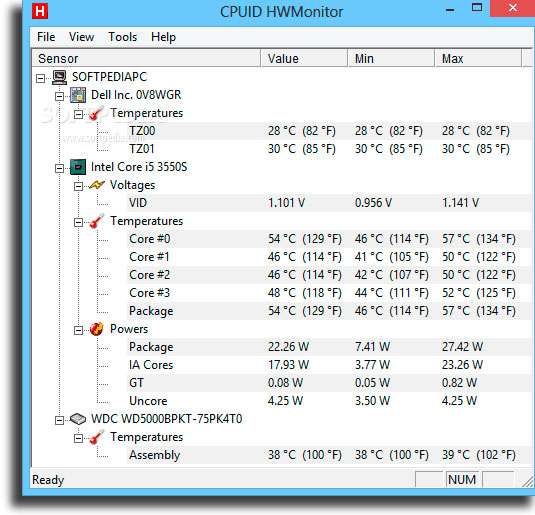Select the SOFTPEDIAPC tree label
This screenshot has width=535, height=515.
tap(110, 77)
